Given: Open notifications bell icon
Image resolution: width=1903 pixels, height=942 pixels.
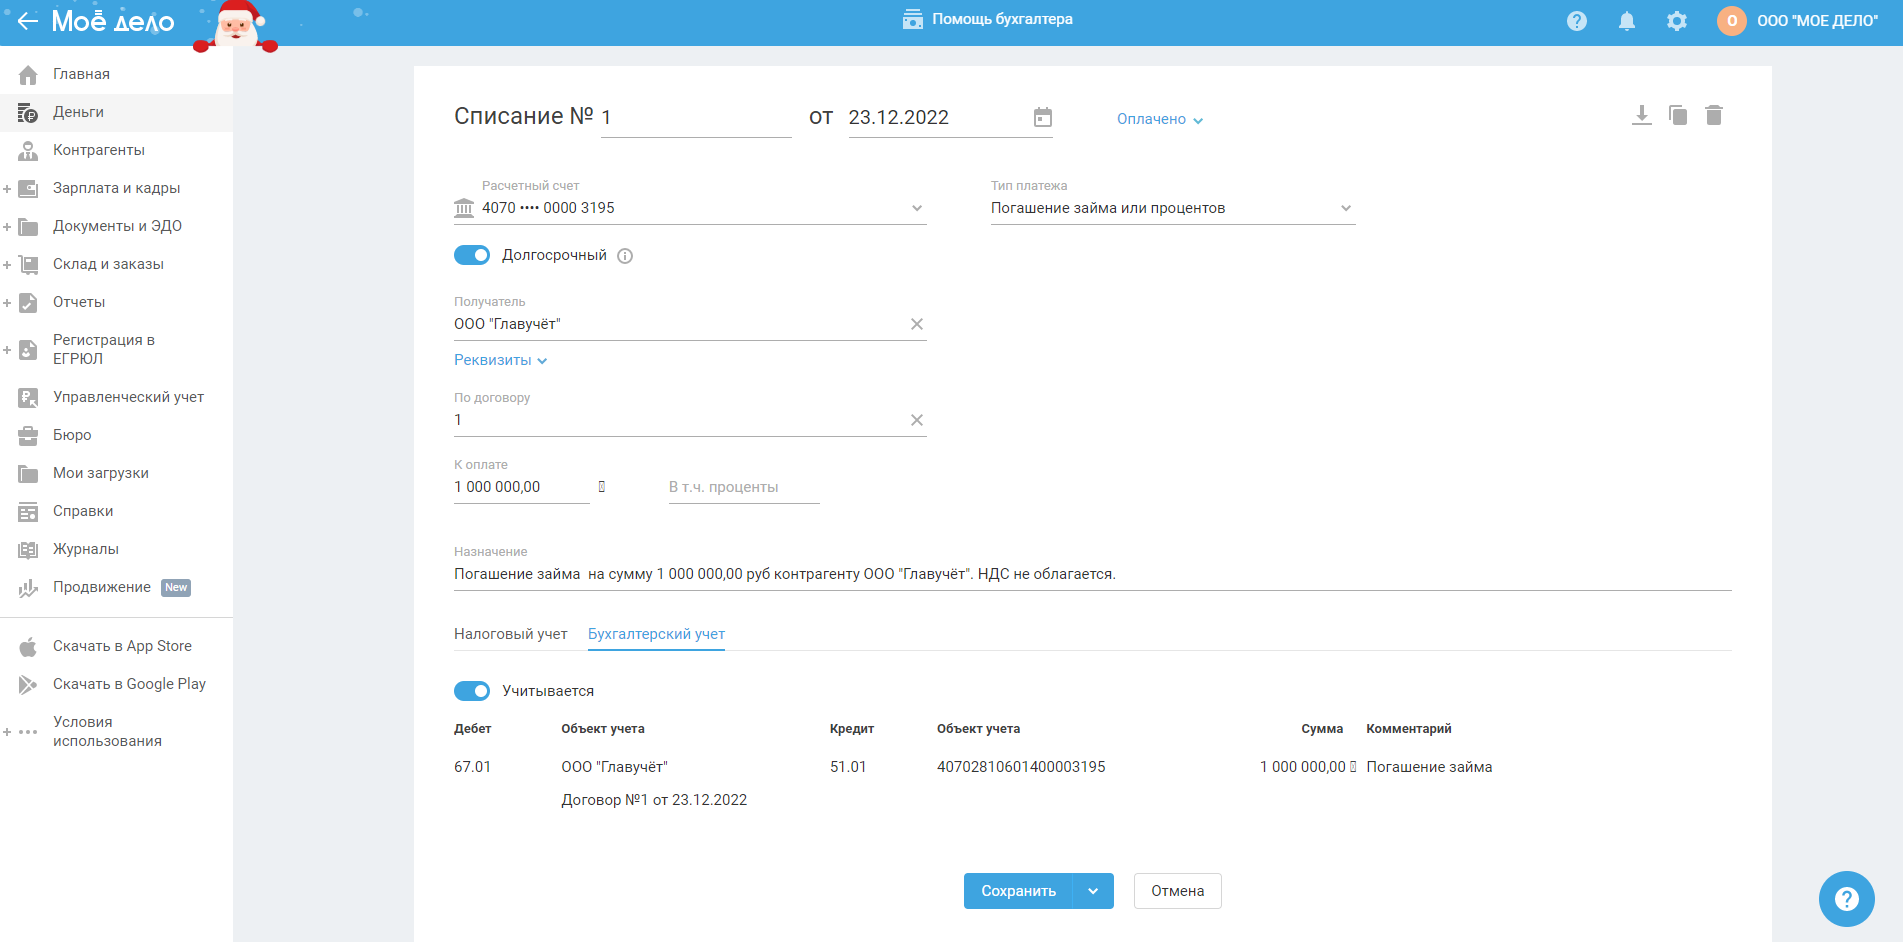Looking at the screenshot, I should click(1627, 21).
